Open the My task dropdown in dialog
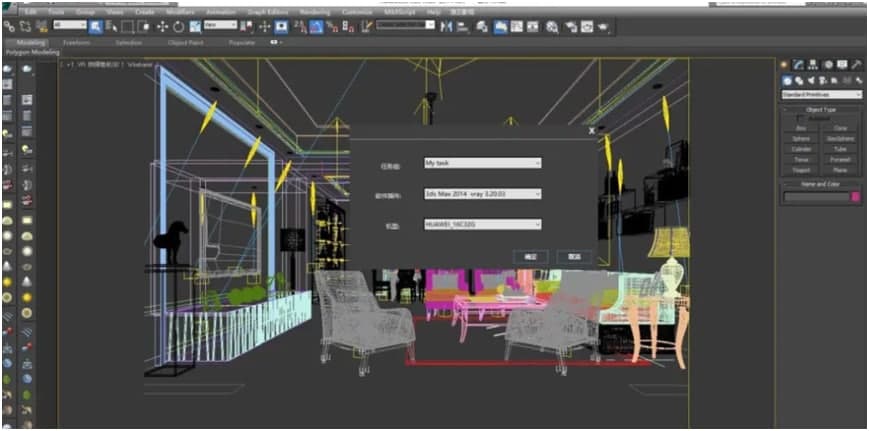This screenshot has width=869, height=431. (482, 162)
